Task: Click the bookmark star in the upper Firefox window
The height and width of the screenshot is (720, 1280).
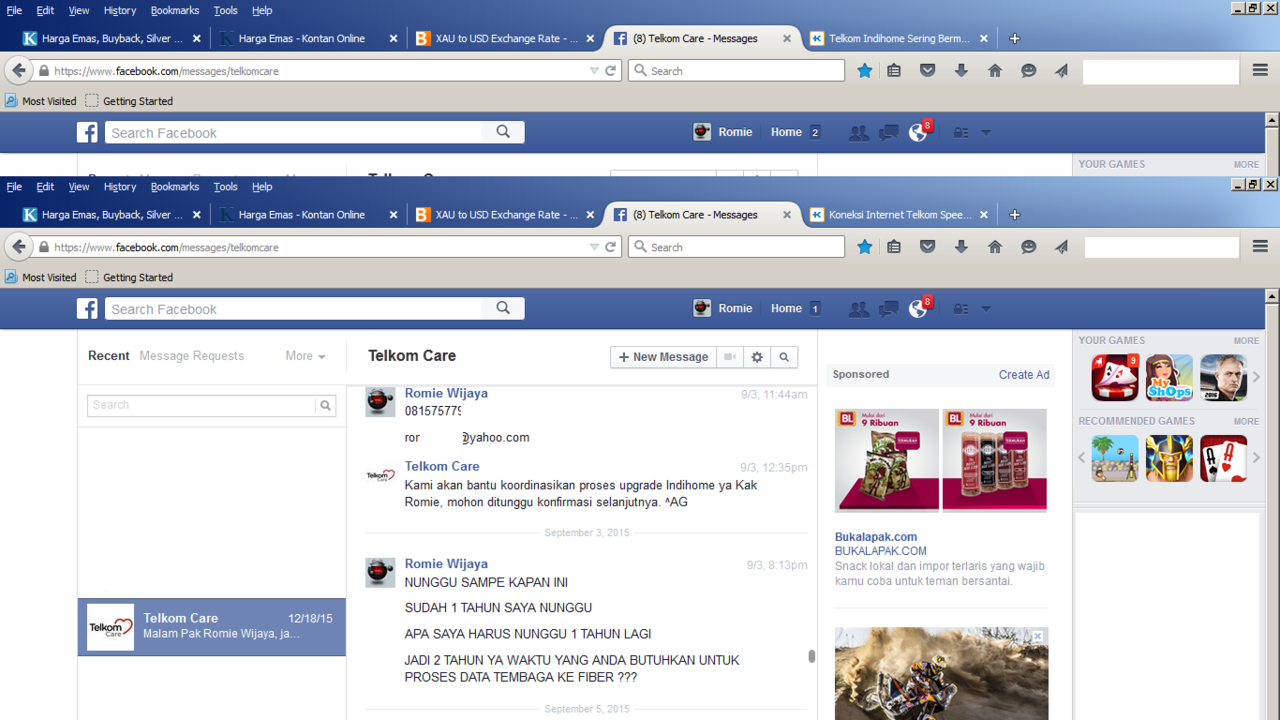Action: click(x=865, y=71)
